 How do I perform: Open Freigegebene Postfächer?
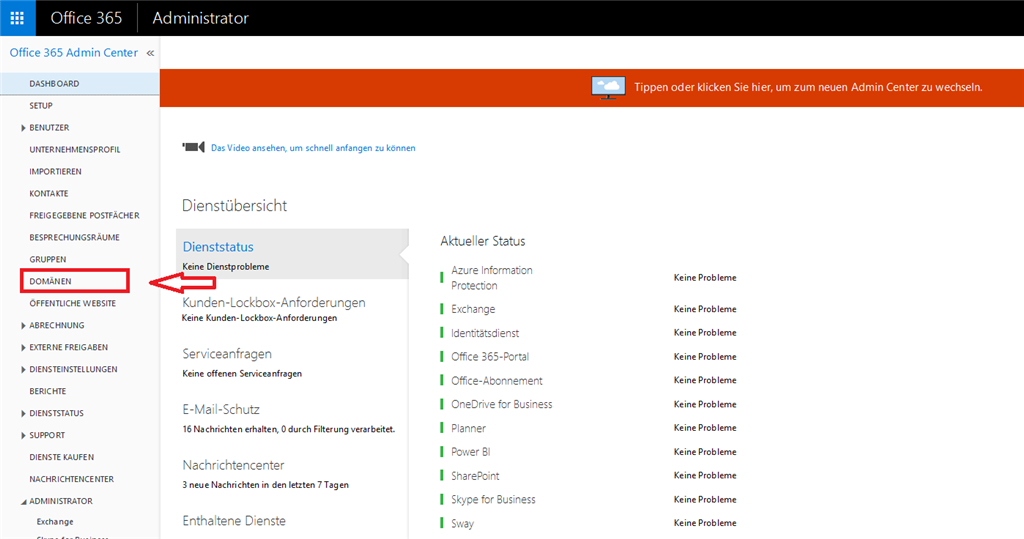pos(84,216)
